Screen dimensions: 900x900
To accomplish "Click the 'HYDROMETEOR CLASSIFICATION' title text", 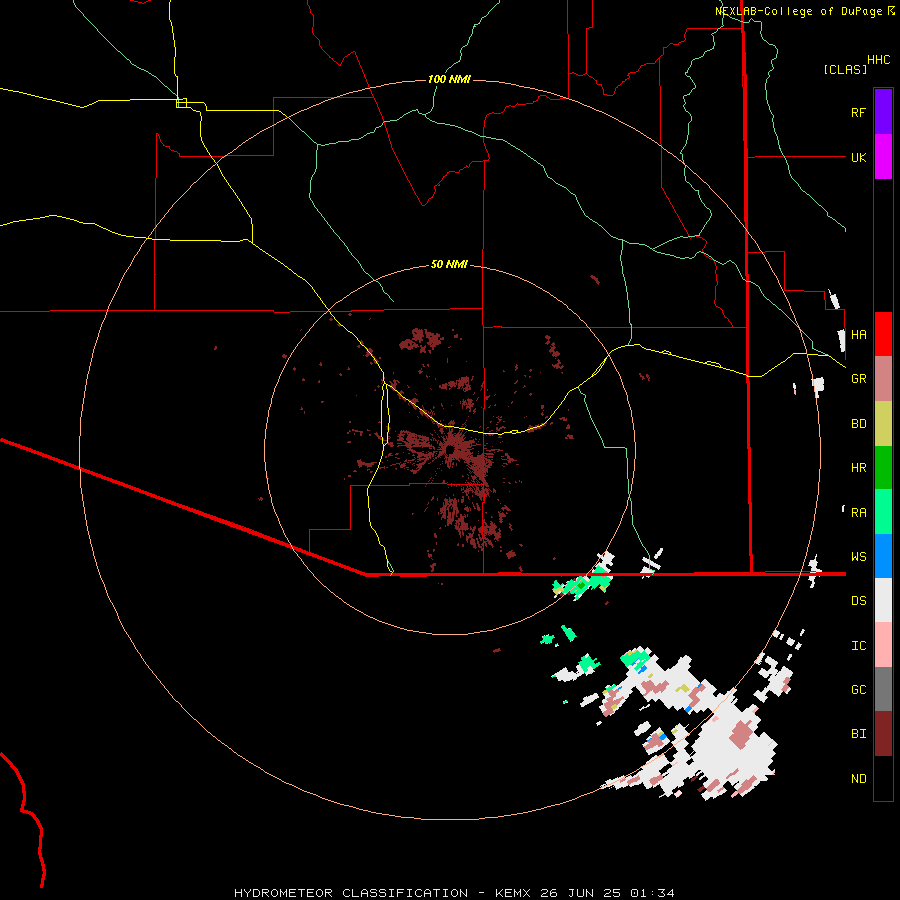I will point(351,893).
